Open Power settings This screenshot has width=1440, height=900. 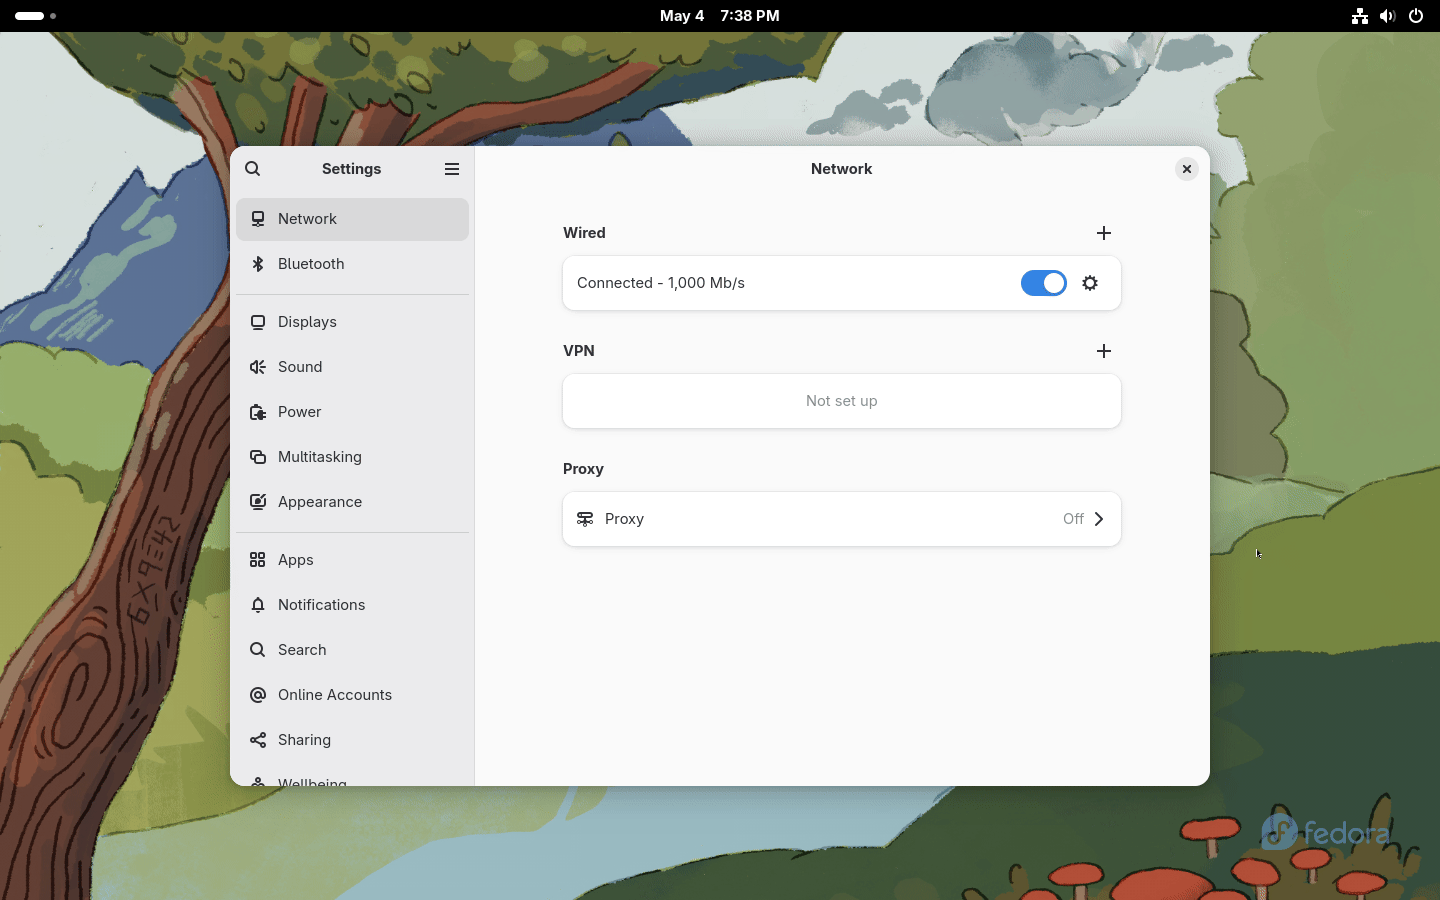coord(352,412)
